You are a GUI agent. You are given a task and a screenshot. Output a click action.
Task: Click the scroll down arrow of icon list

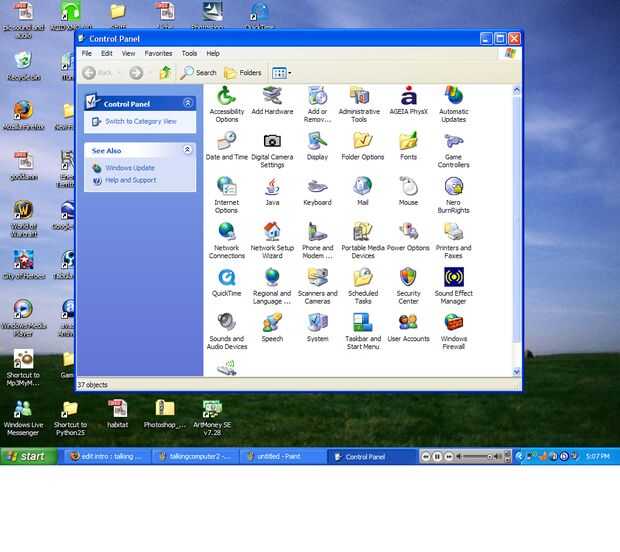tap(516, 372)
